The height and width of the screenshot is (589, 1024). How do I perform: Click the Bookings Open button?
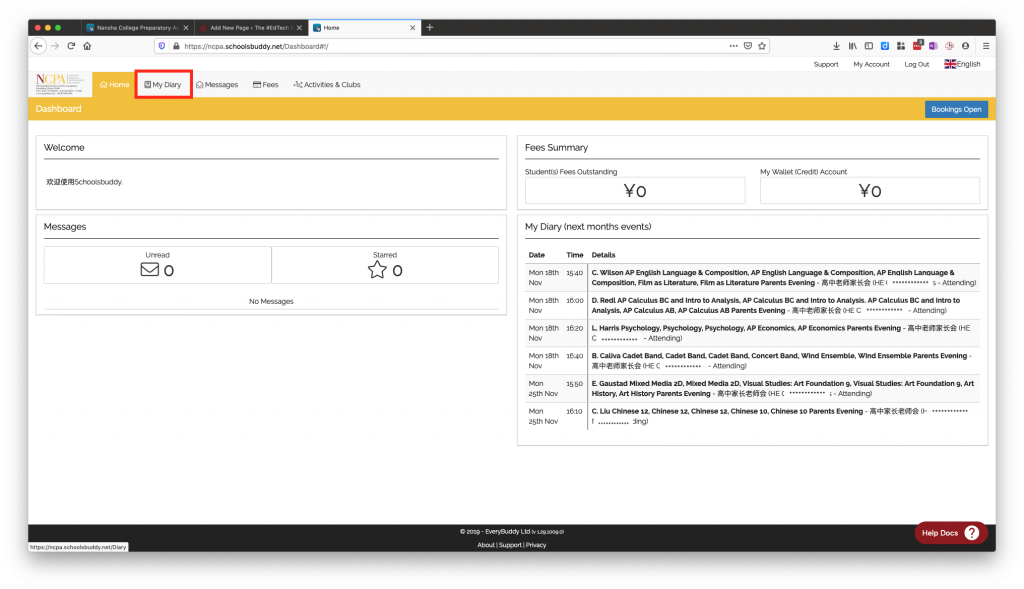955,108
